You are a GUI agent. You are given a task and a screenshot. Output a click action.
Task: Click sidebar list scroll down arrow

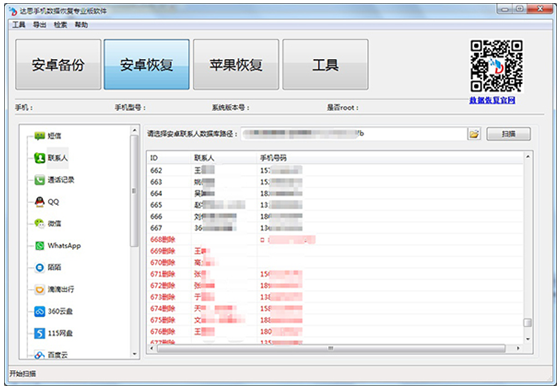pyautogui.click(x=134, y=354)
